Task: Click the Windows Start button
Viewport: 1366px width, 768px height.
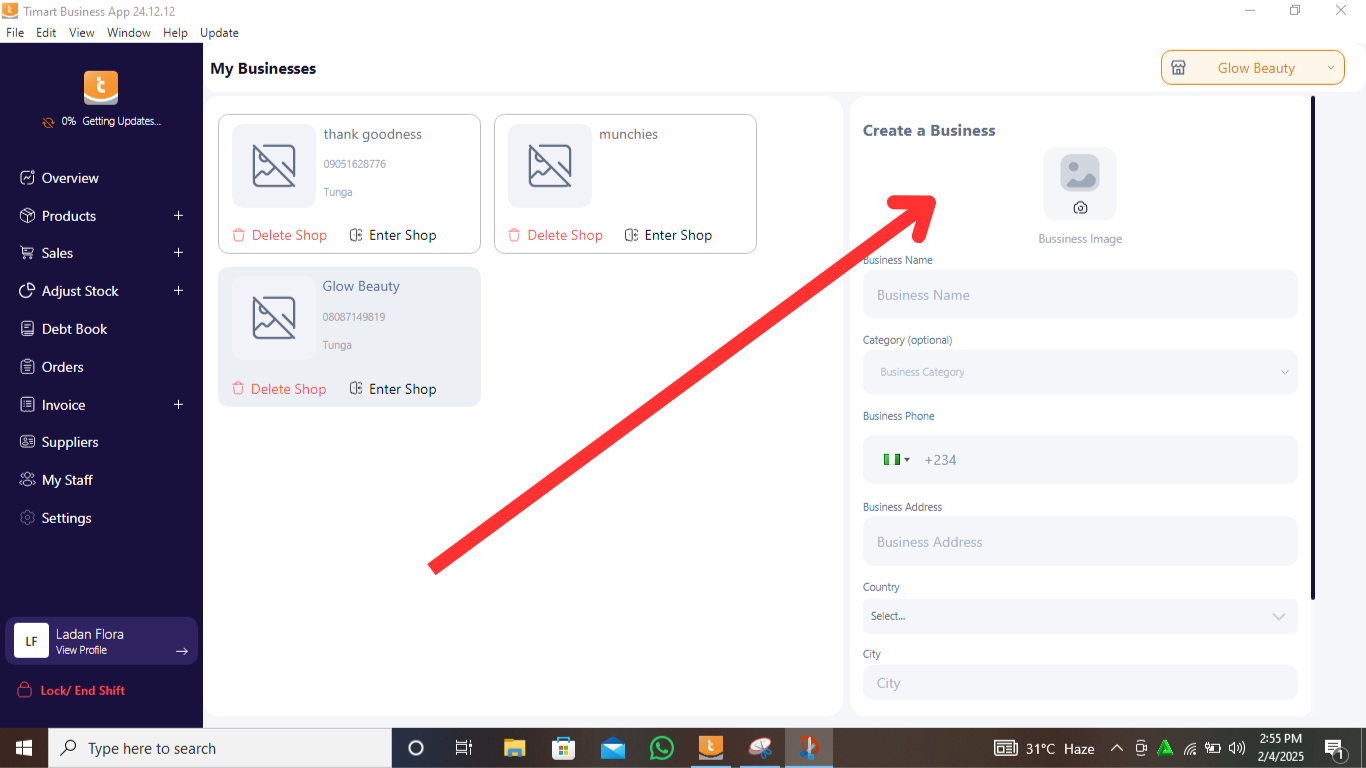Action: (23, 748)
